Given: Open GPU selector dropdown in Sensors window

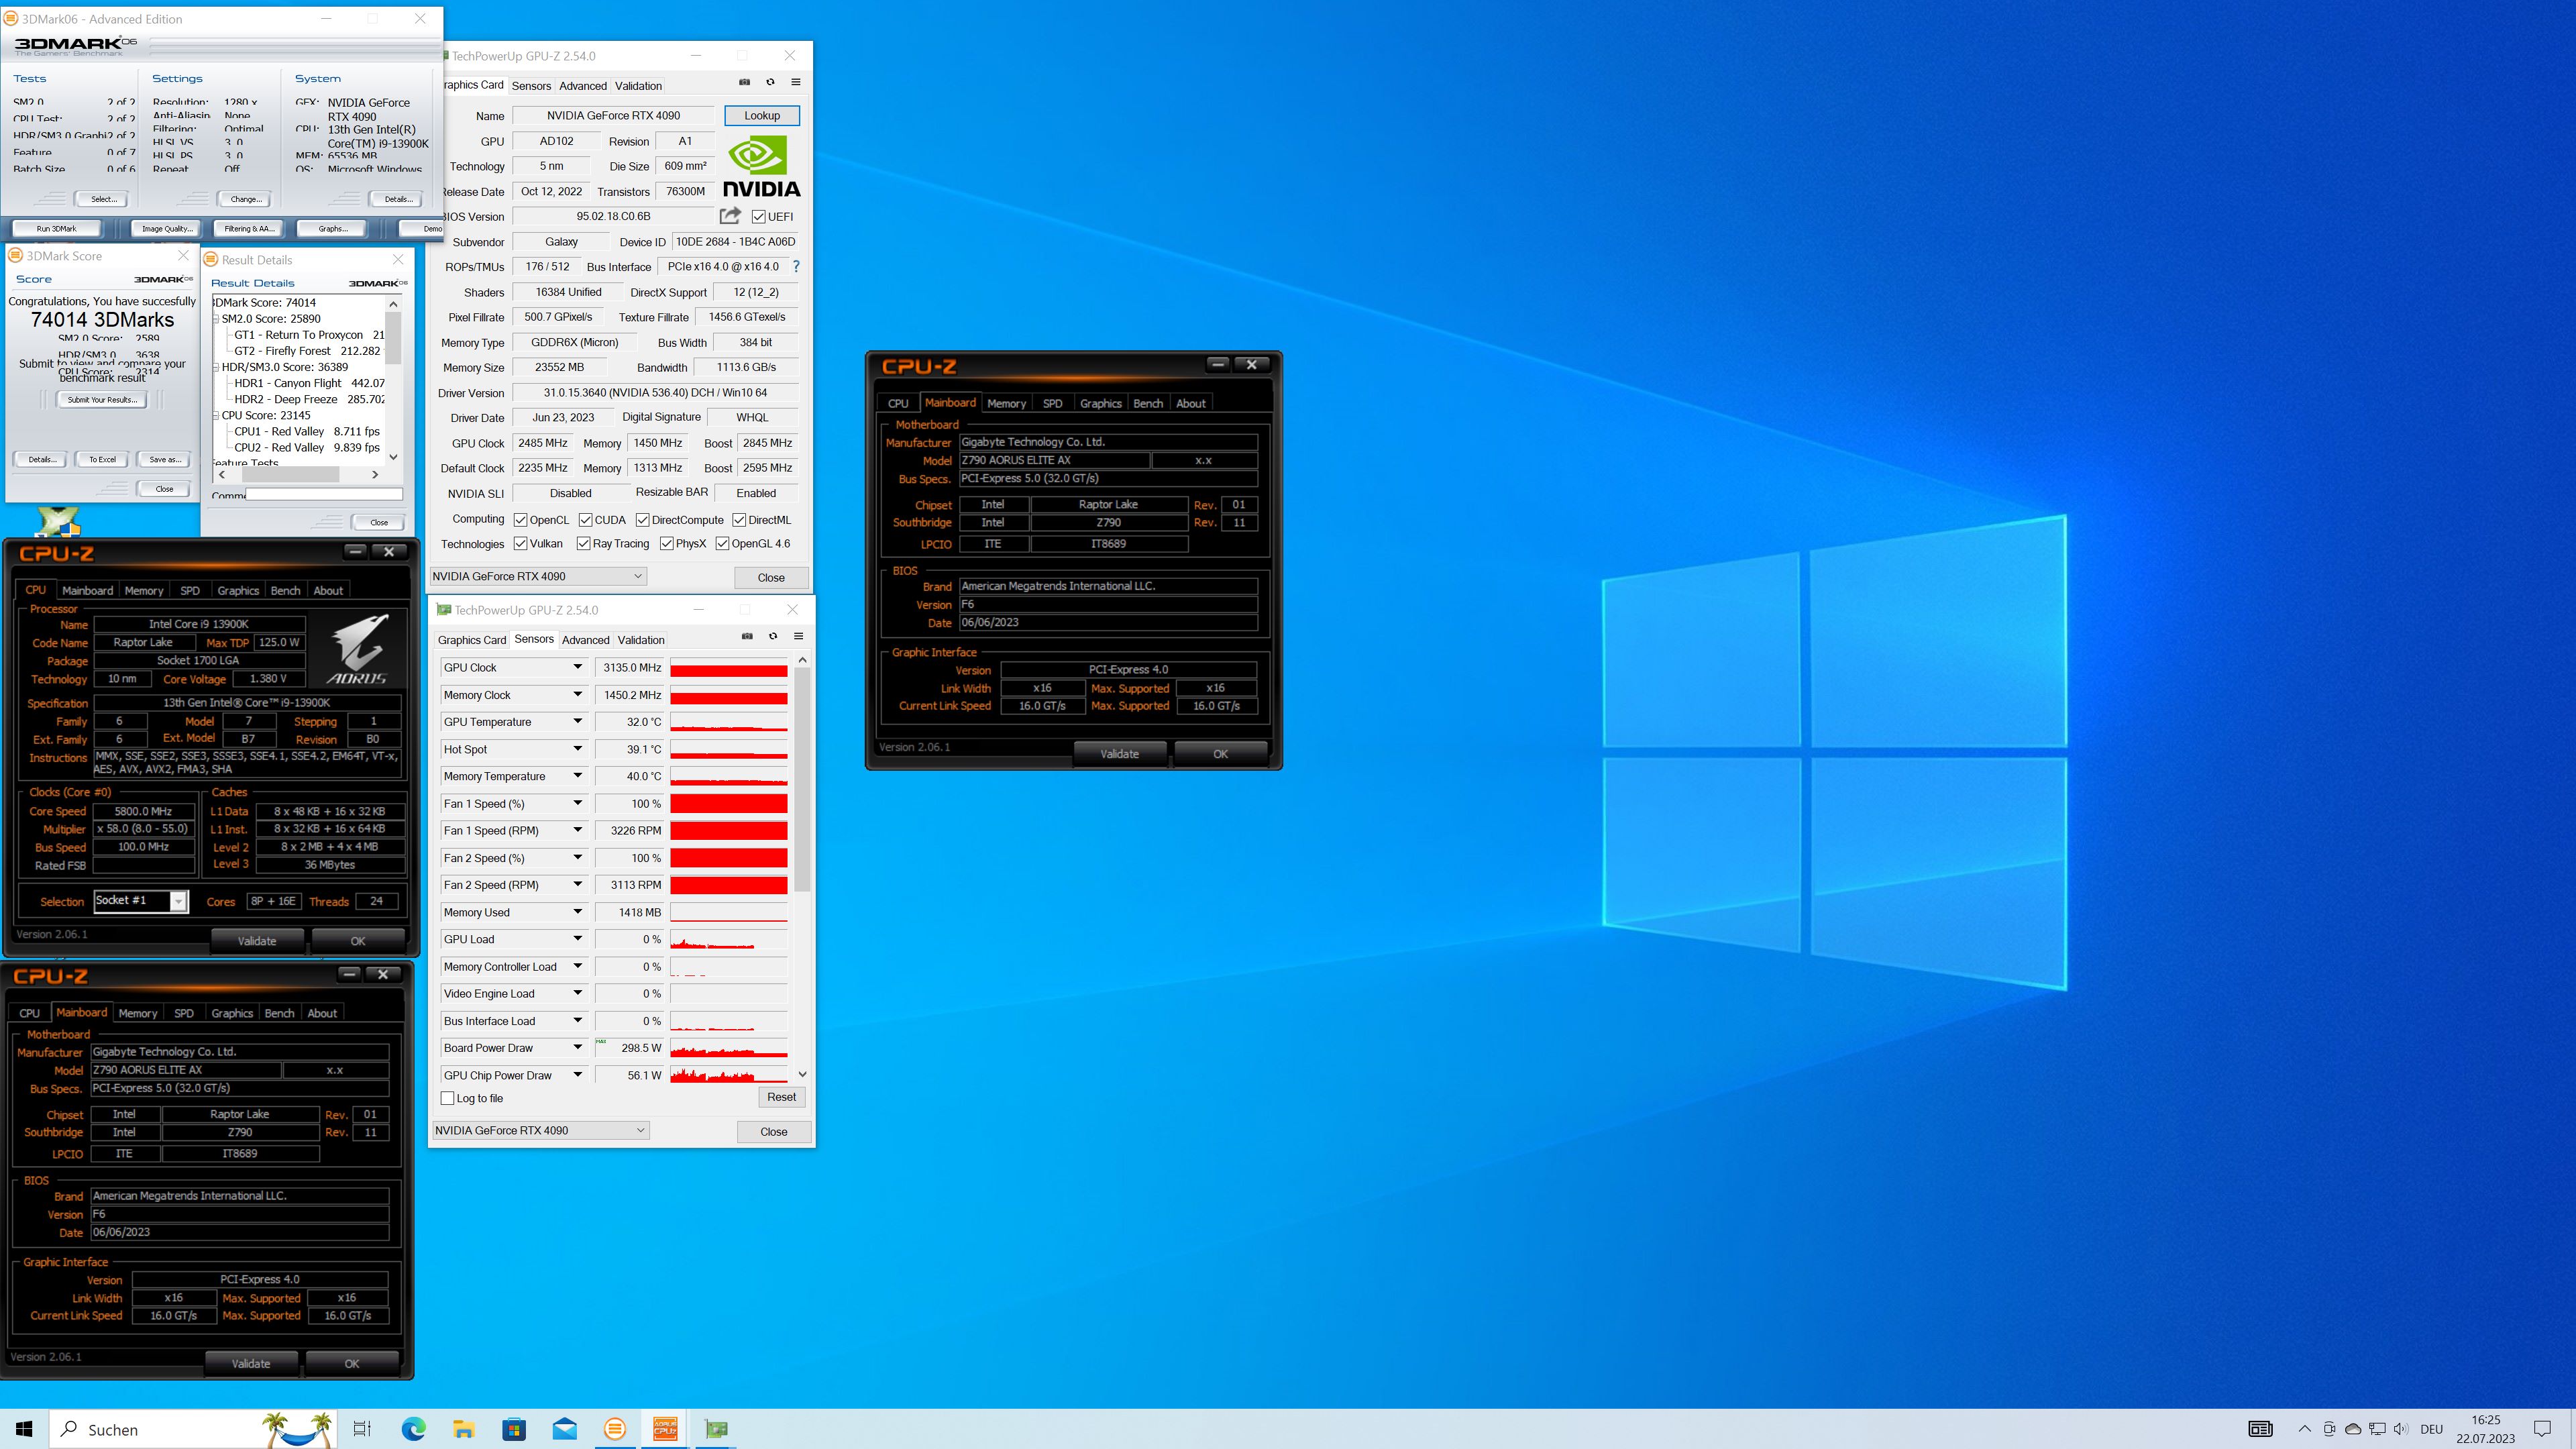Looking at the screenshot, I should tap(541, 1130).
